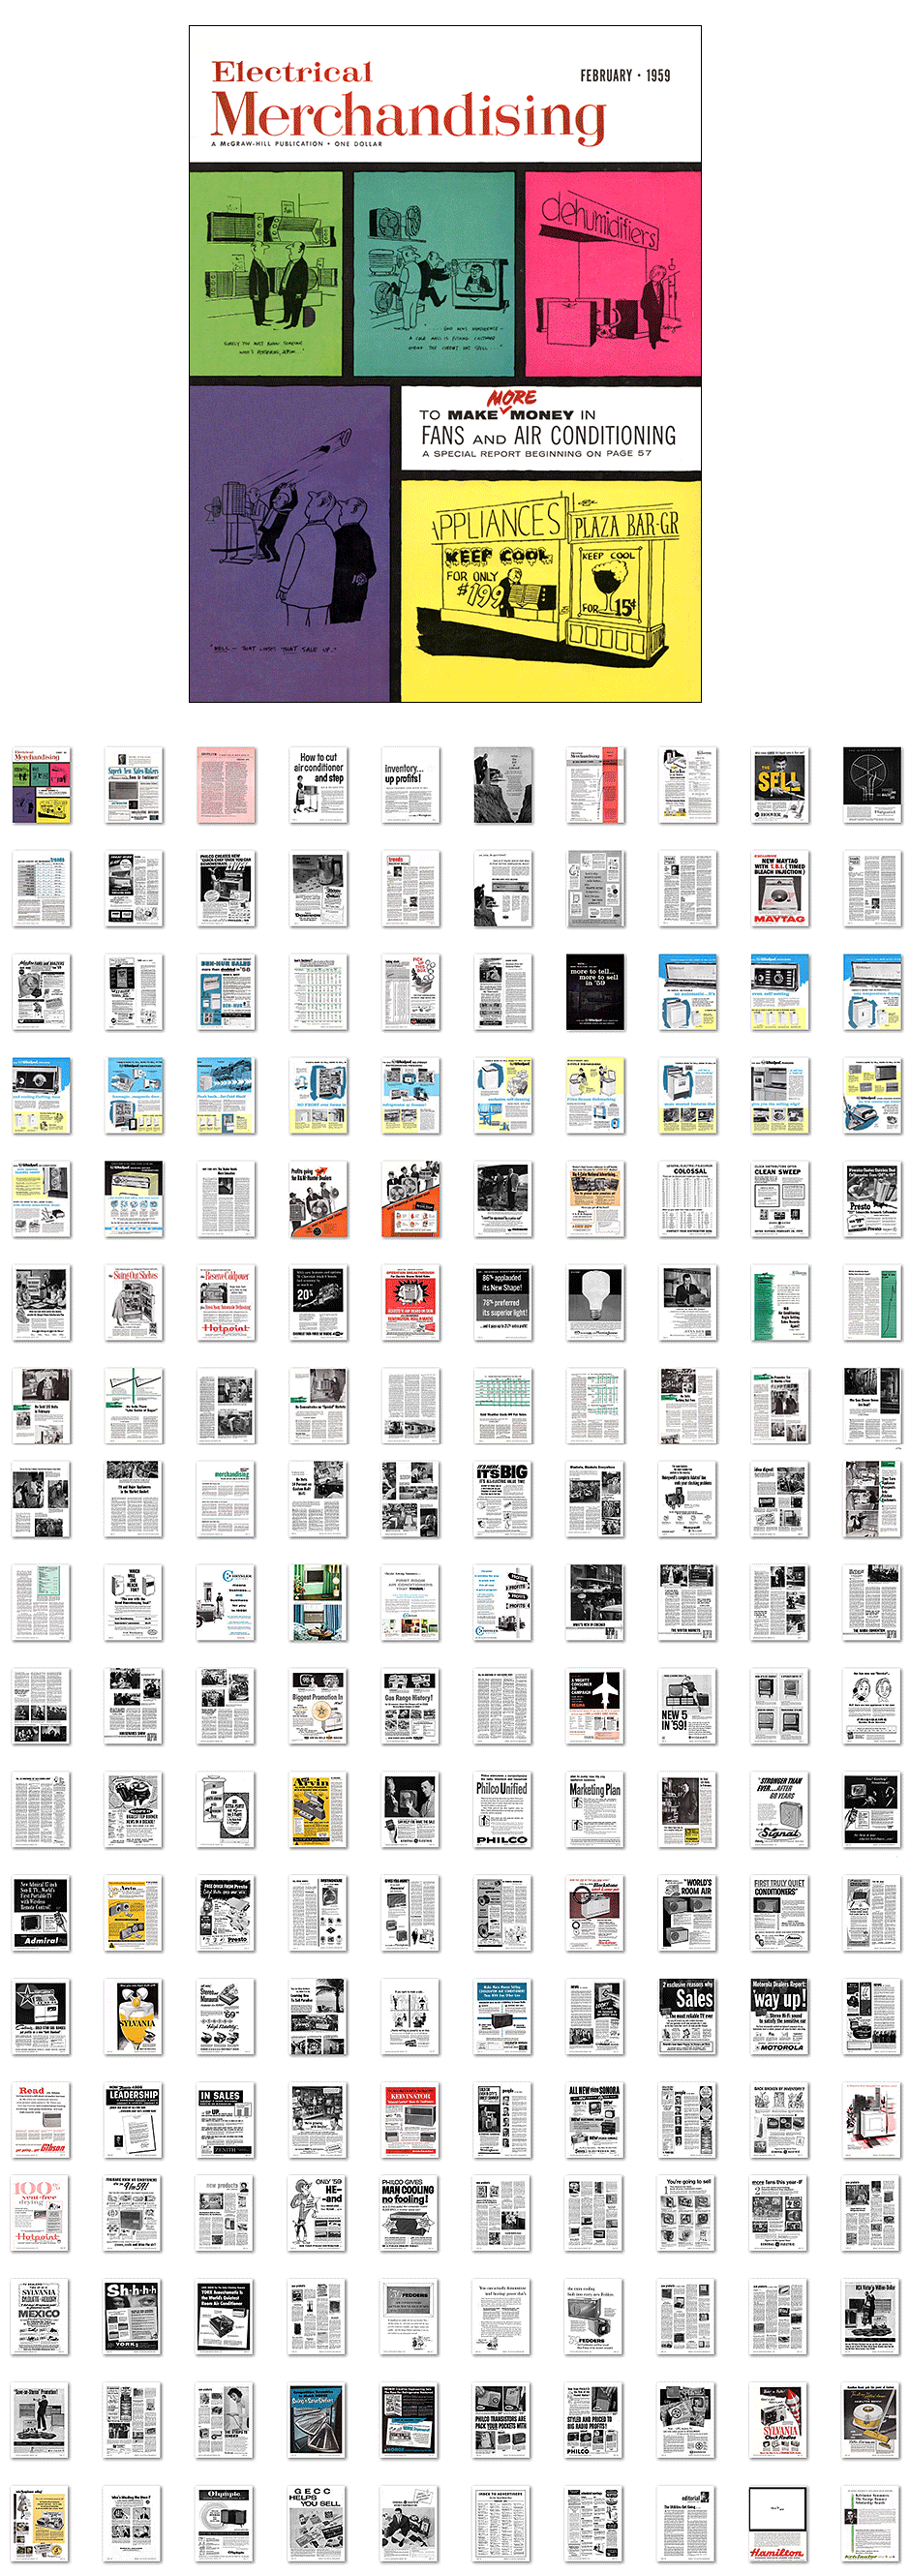The width and height of the screenshot is (910, 2576).
Task: Open the page with green 'merchandising' heading
Action: [x=226, y=1499]
